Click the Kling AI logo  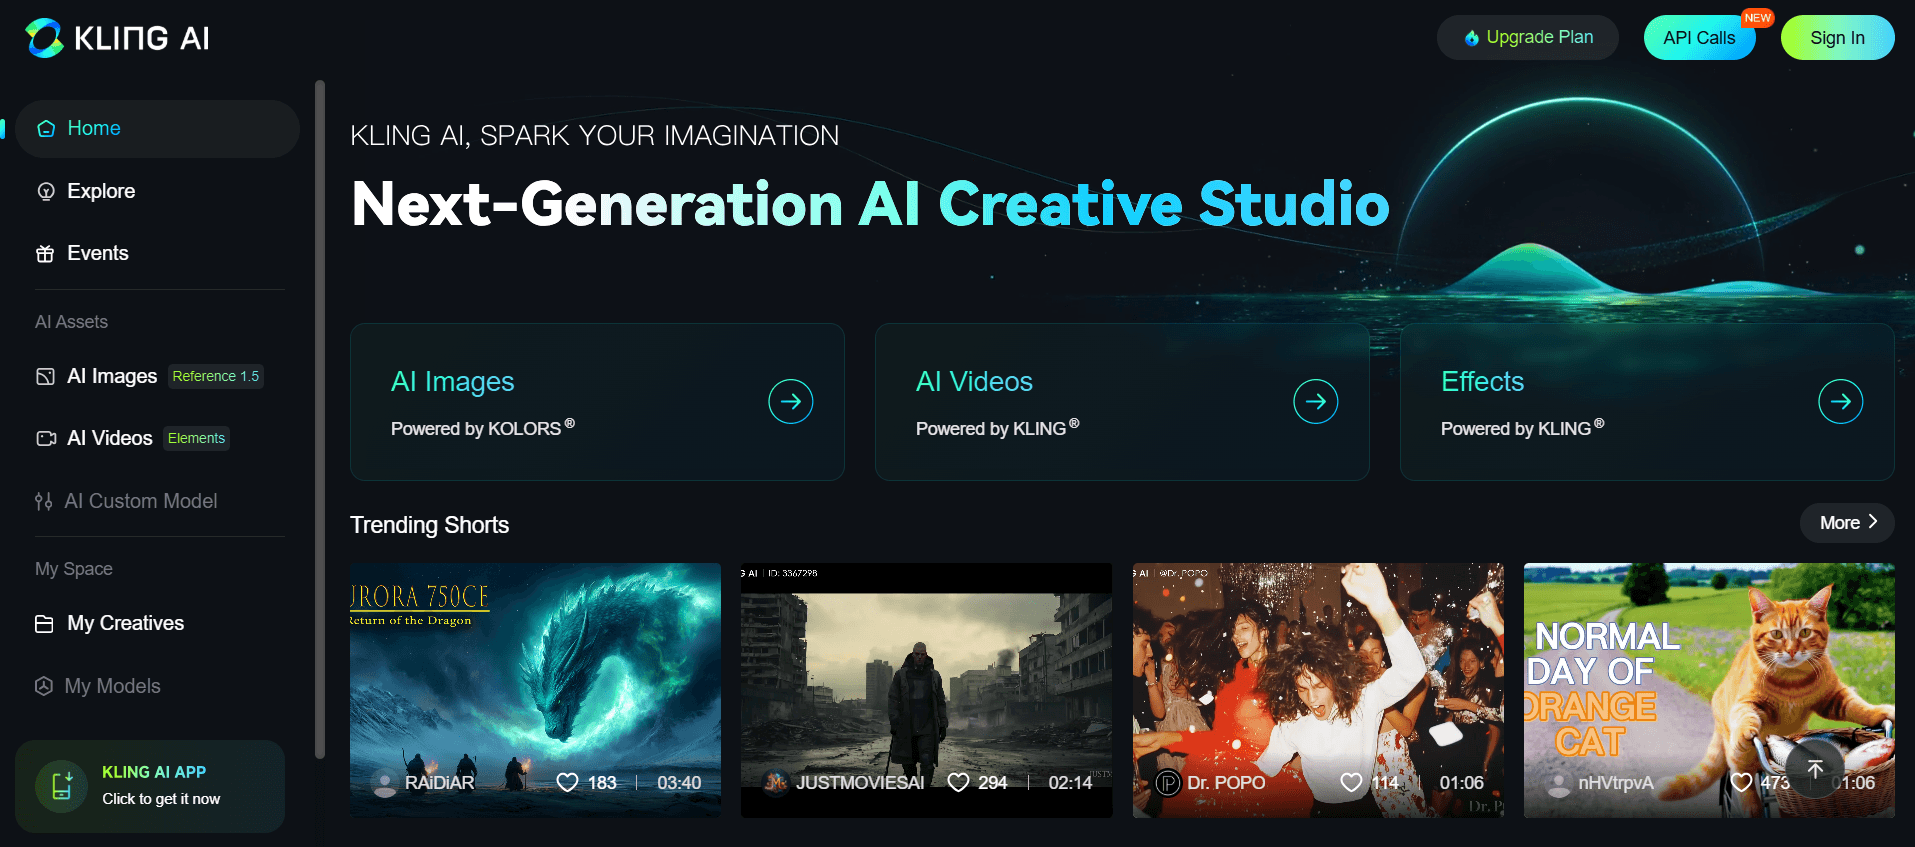click(x=117, y=38)
